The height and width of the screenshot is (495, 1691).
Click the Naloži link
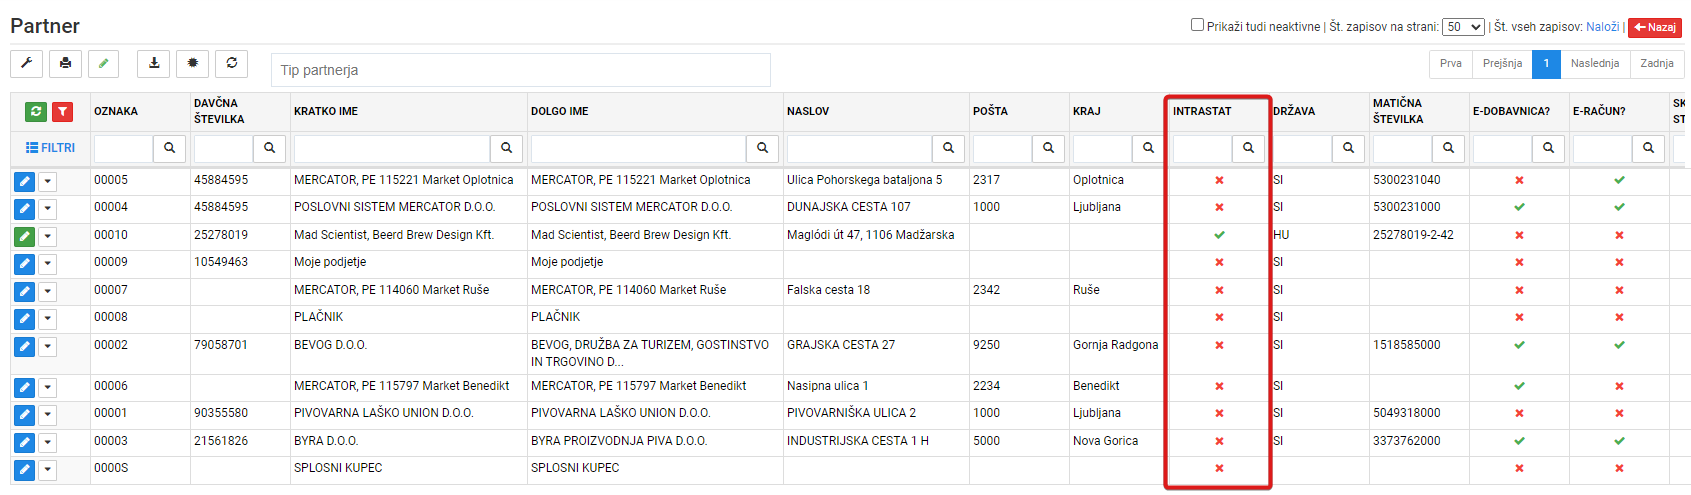tap(1602, 27)
